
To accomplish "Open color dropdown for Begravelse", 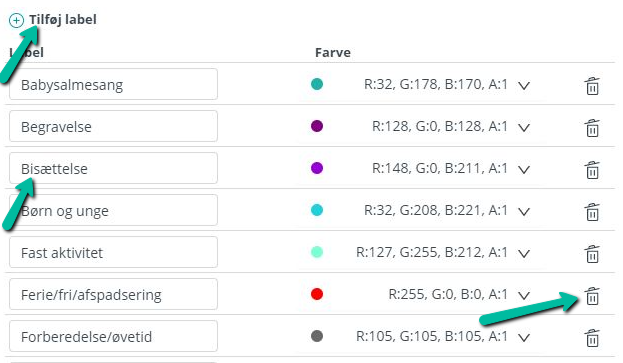I will click(524, 128).
